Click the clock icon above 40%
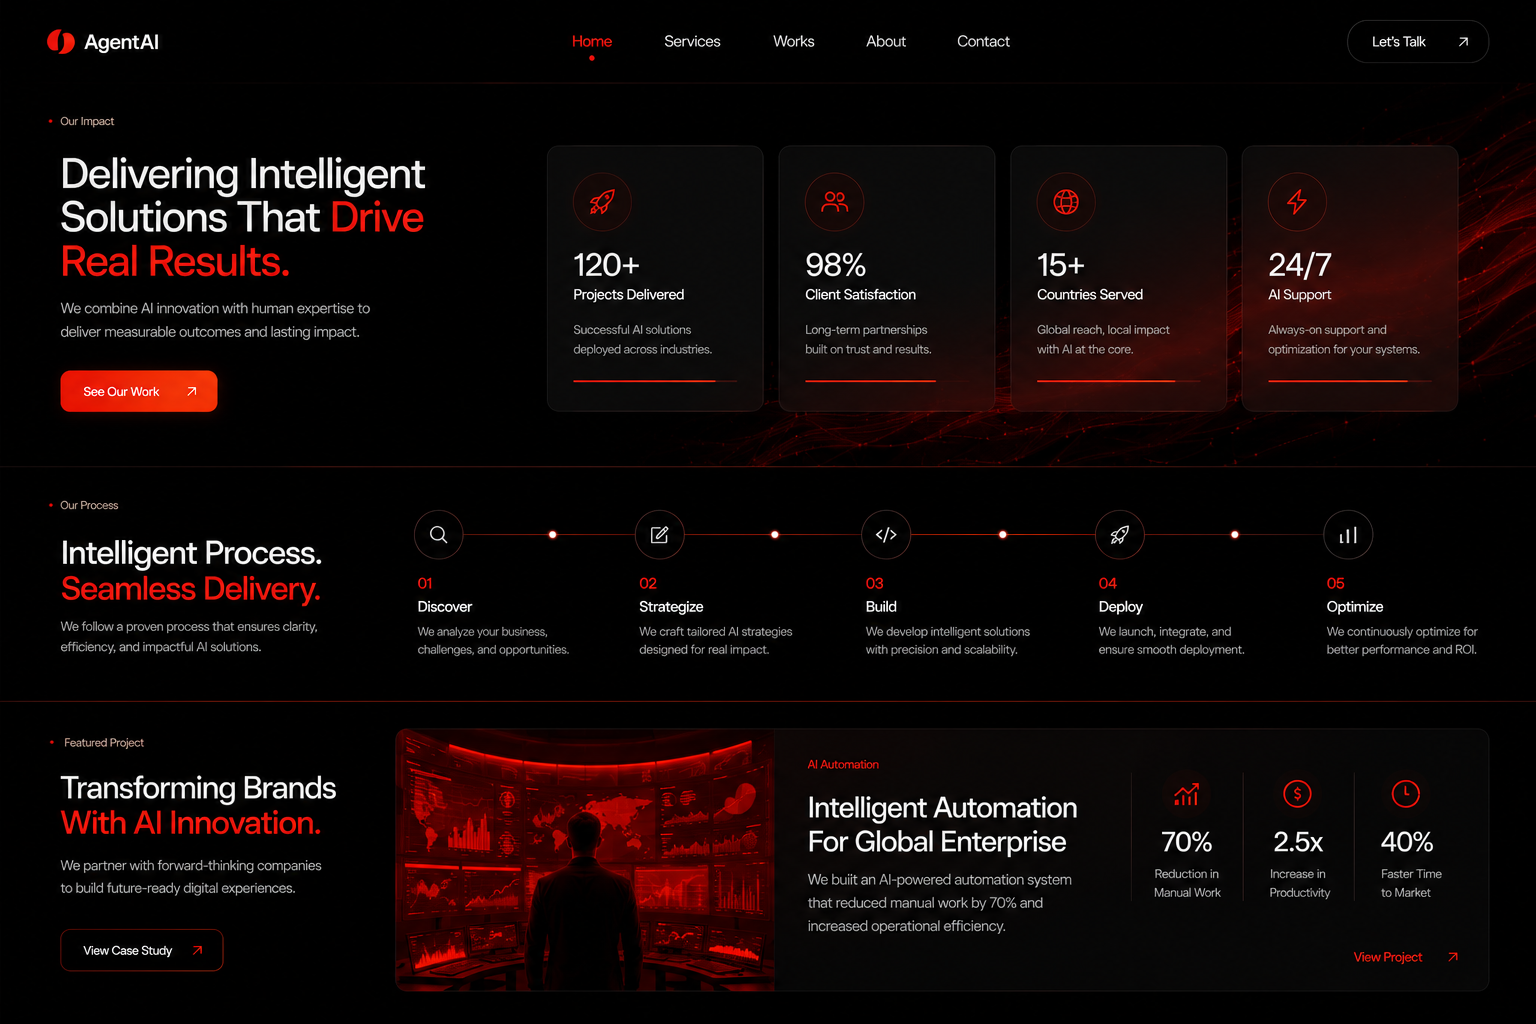This screenshot has width=1536, height=1024. tap(1406, 794)
